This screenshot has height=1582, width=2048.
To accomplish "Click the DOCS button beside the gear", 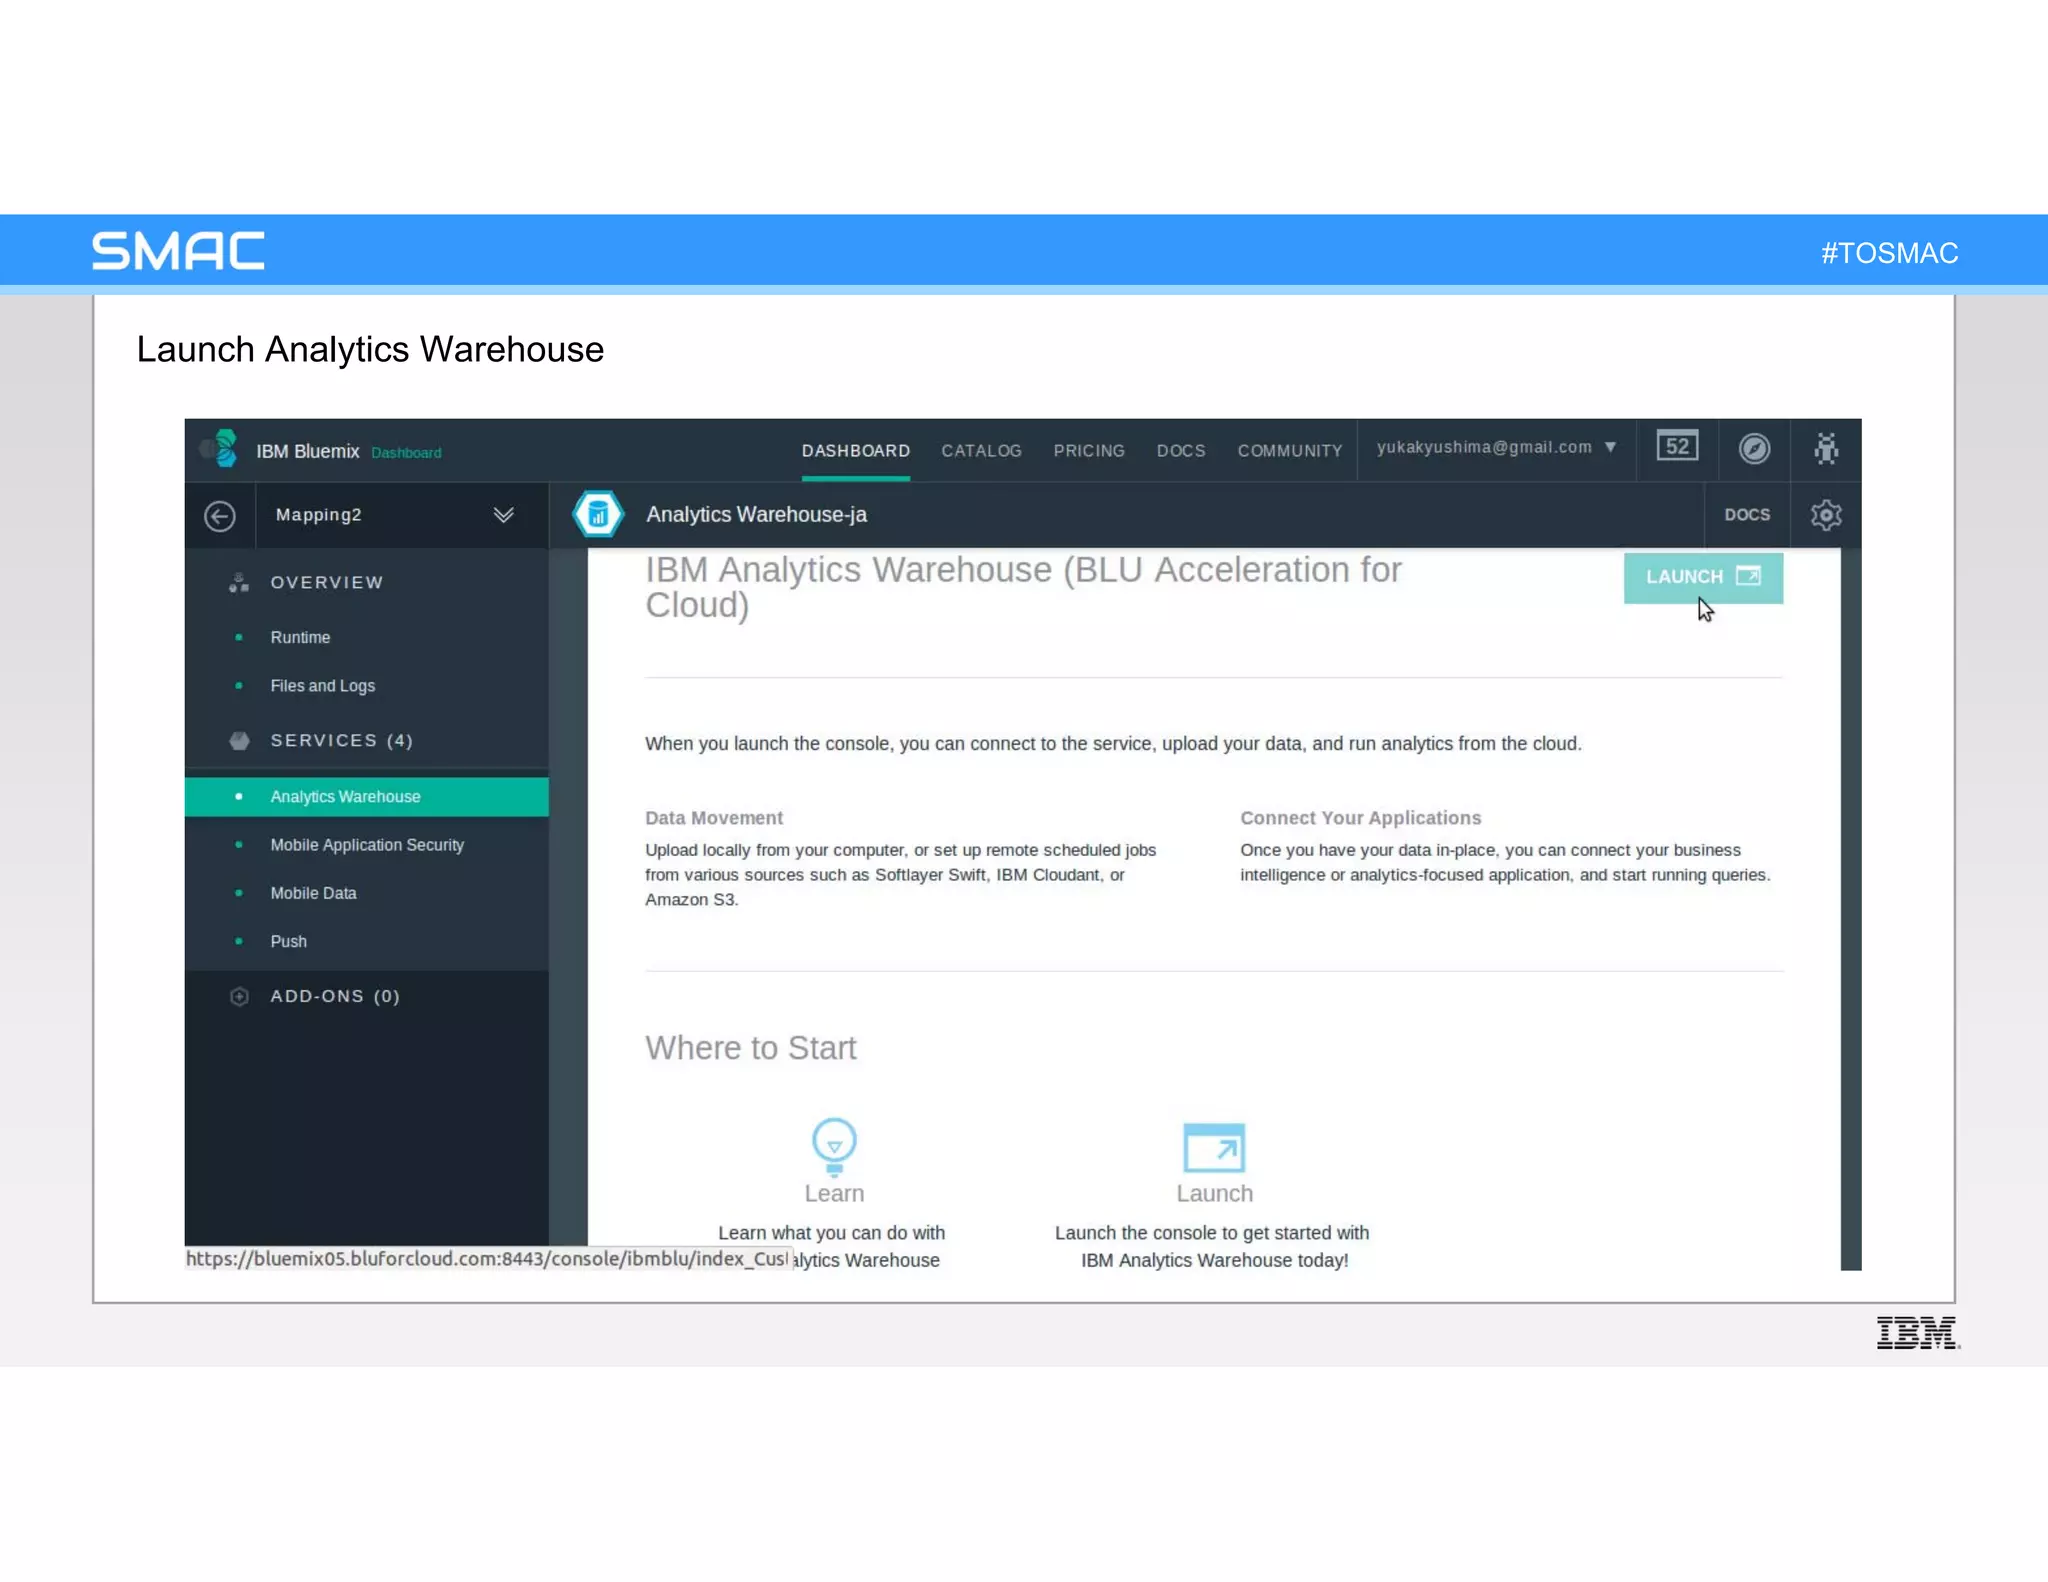I will 1747,515.
